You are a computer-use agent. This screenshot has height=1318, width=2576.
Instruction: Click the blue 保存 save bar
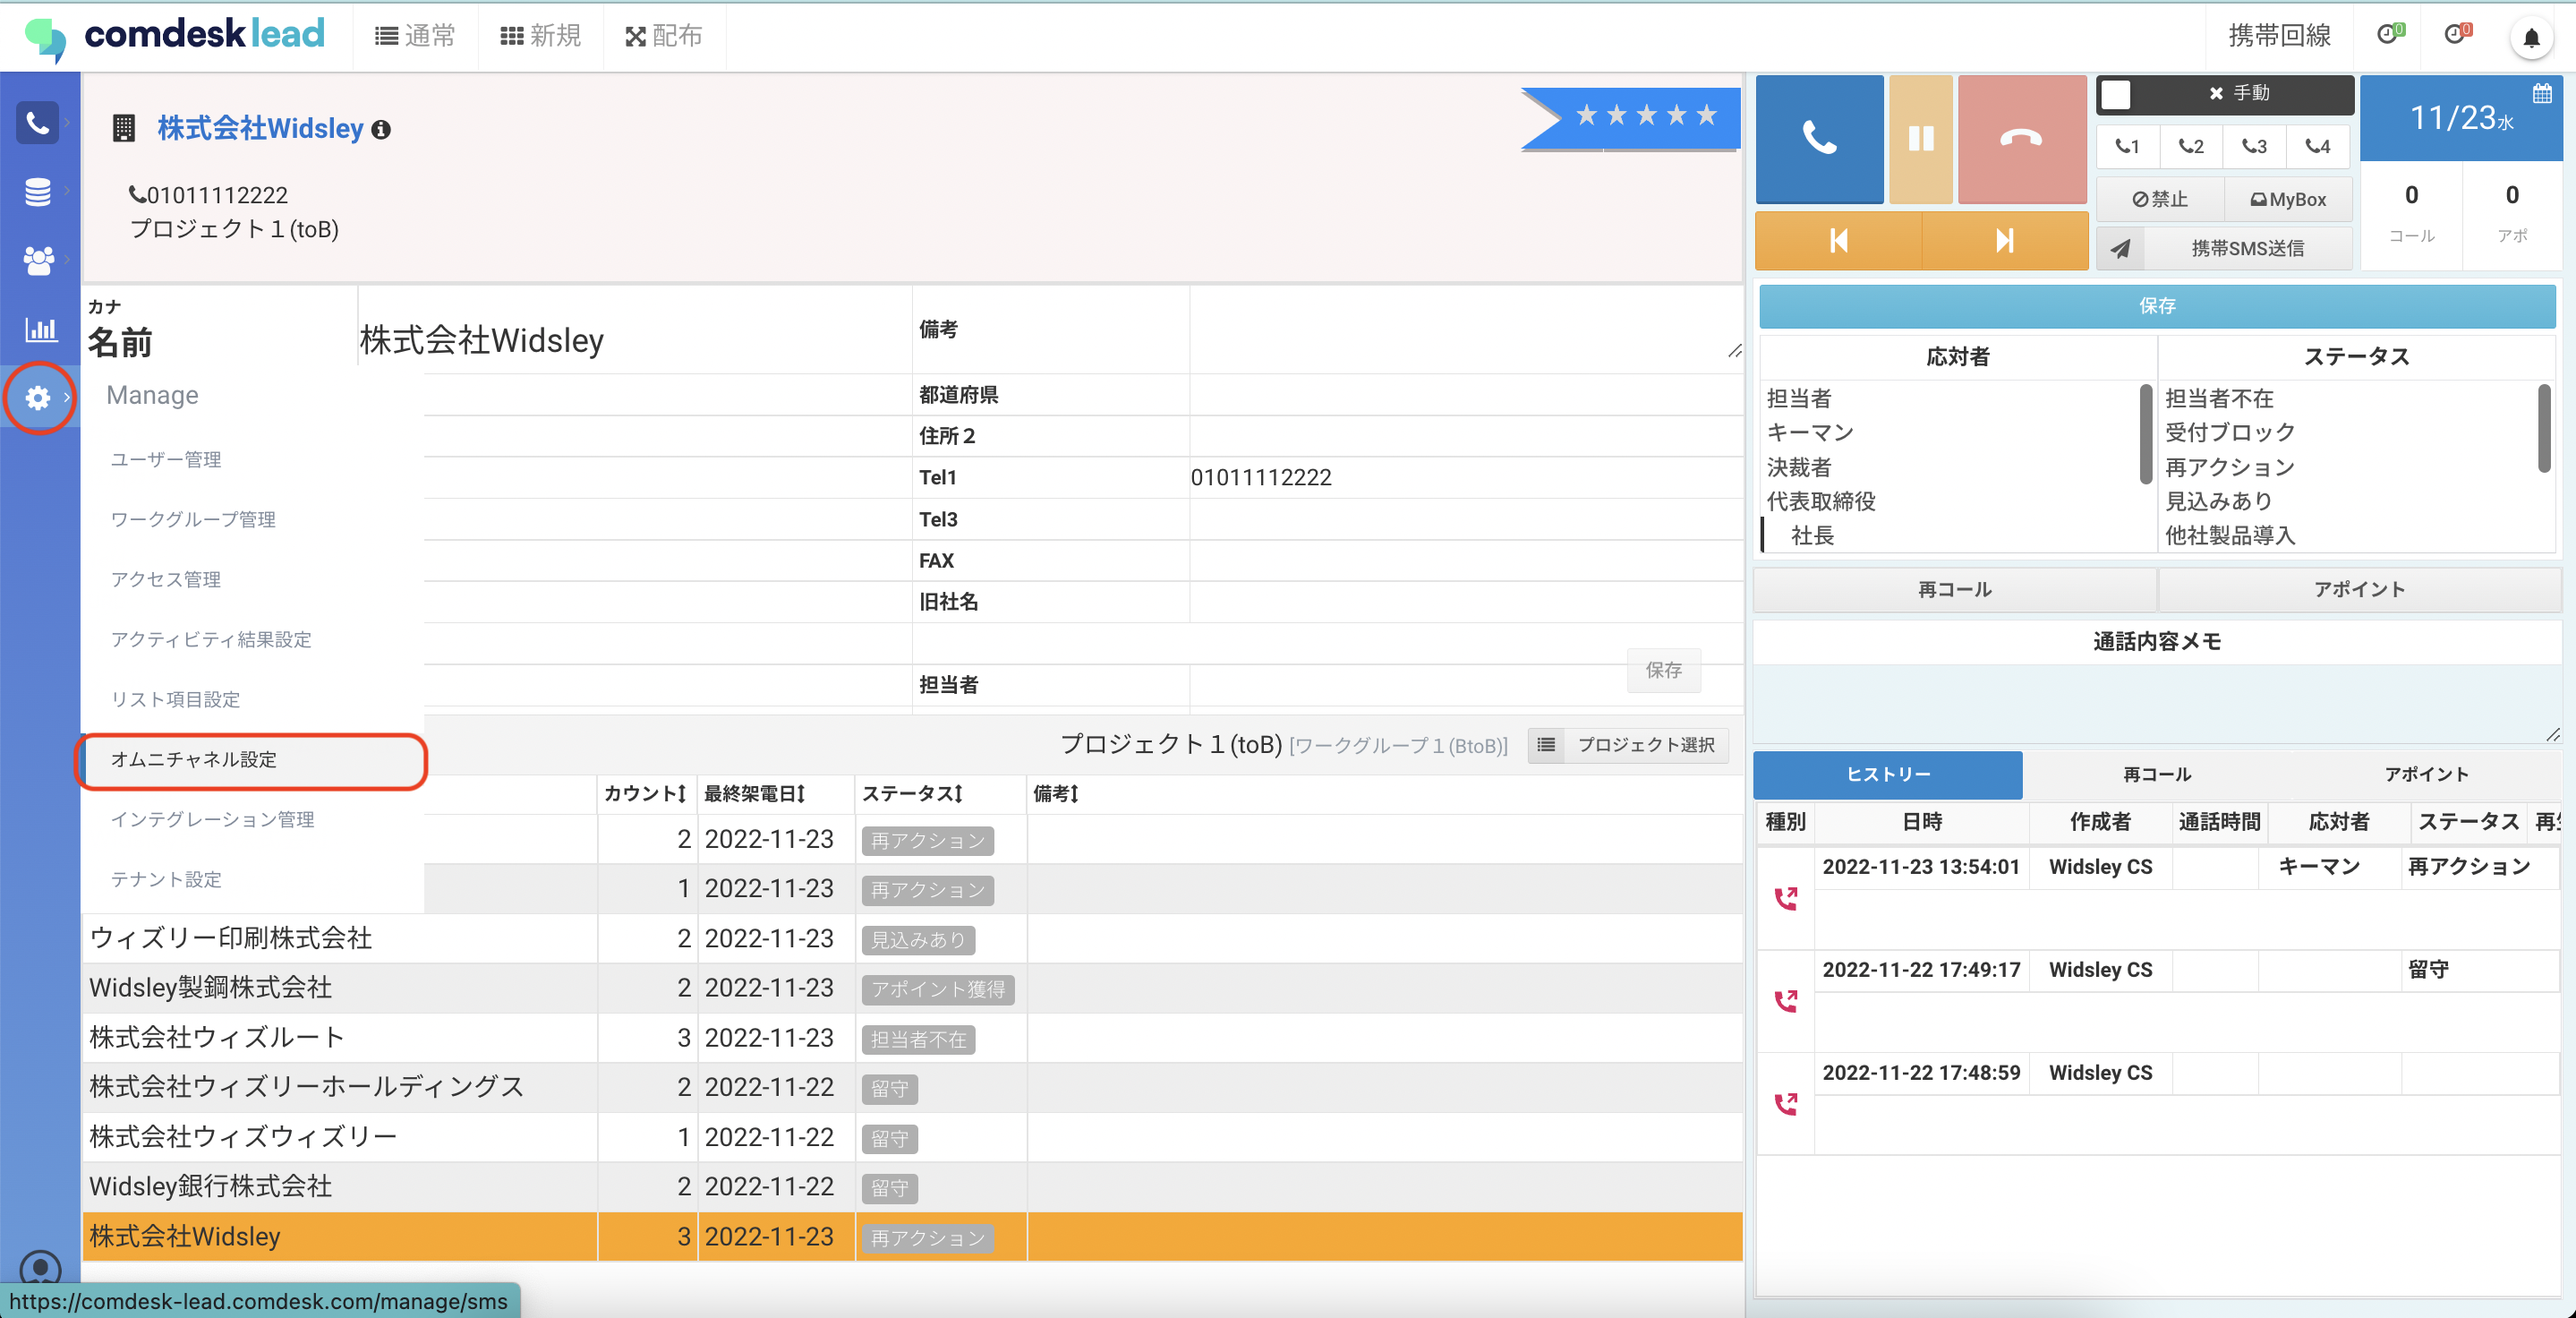pos(2157,306)
